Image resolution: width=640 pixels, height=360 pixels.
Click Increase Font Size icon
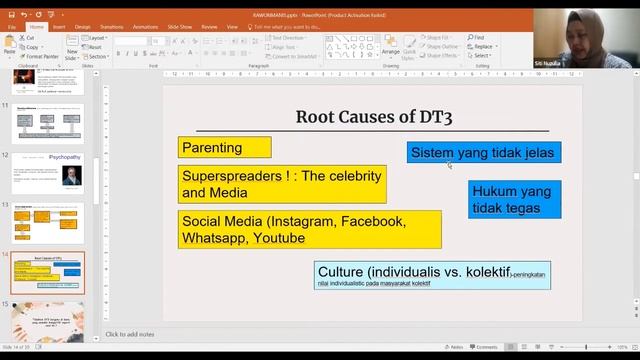pyautogui.click(x=175, y=41)
